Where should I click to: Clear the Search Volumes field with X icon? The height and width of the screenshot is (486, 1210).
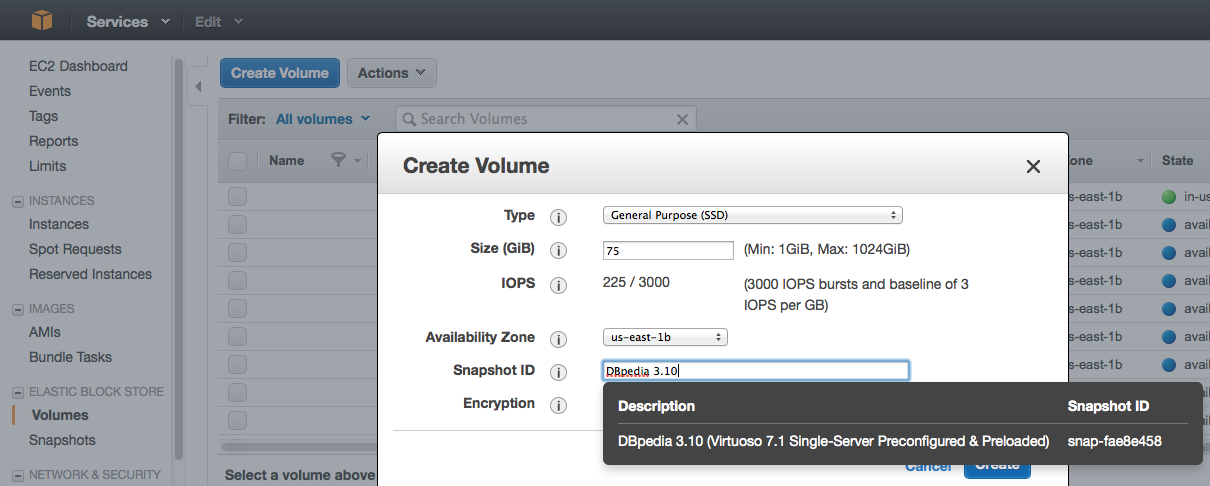tap(682, 119)
